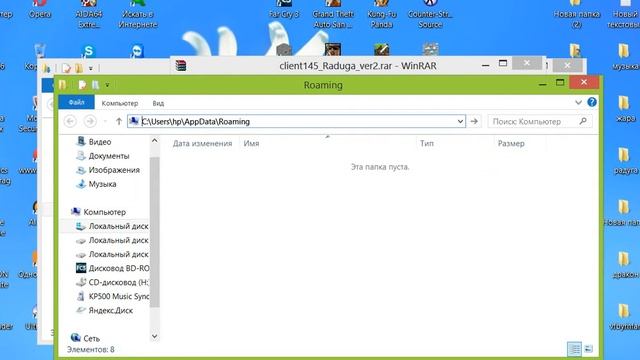The image size is (640, 360).
Task: Open Новая папка (2) desktop folder
Action: 576,14
